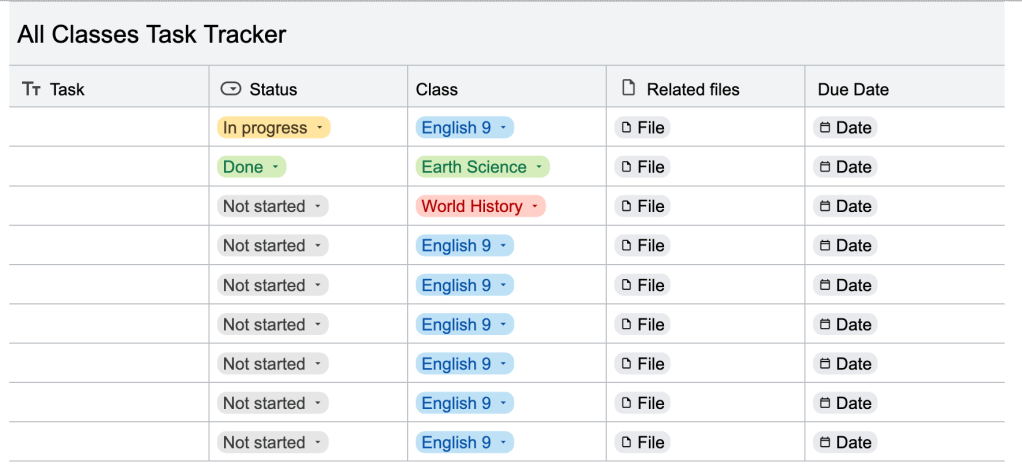
Task: Click the File chip in the first row
Action: click(641, 128)
